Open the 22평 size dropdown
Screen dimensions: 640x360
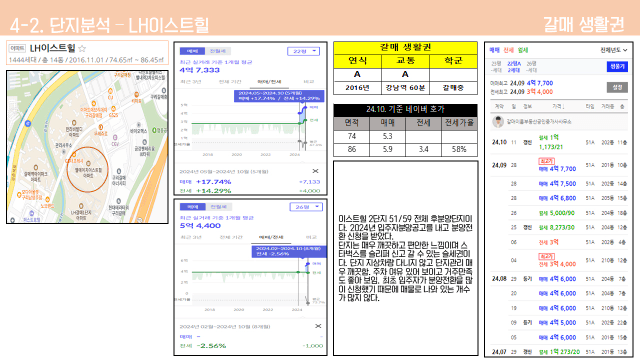(x=303, y=51)
